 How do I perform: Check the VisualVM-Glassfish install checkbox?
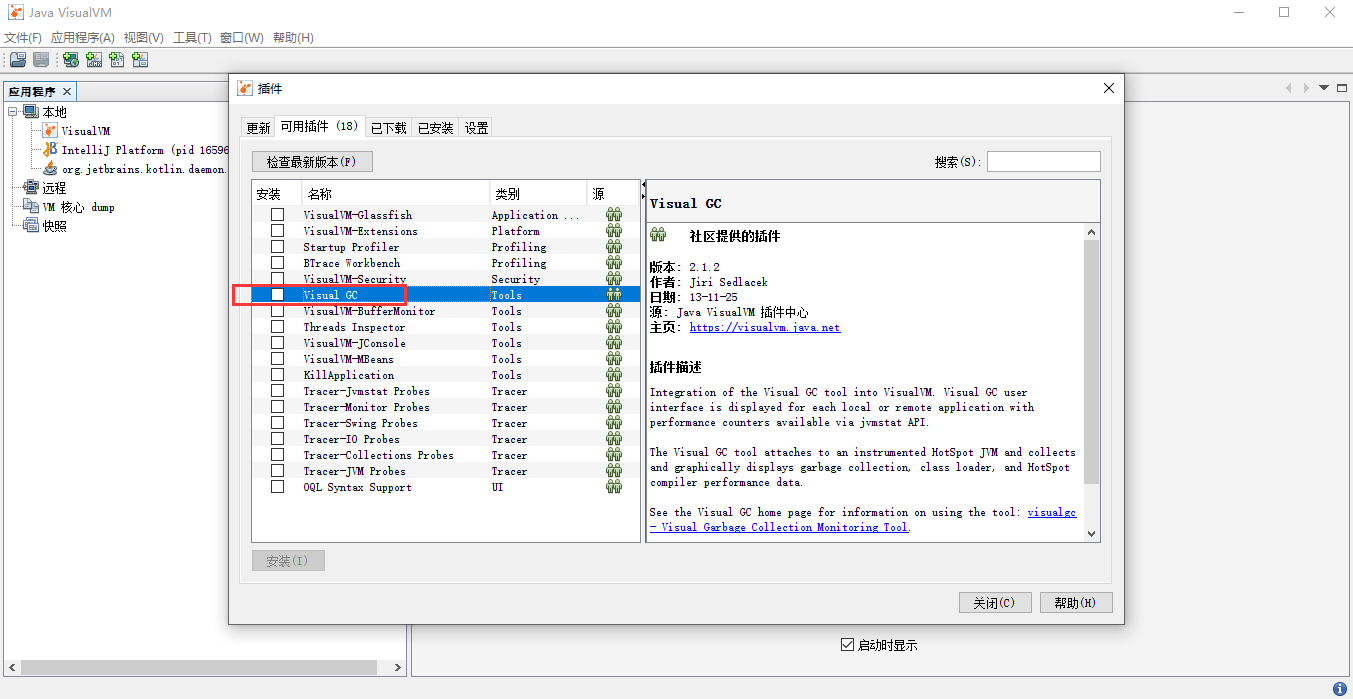coord(277,215)
